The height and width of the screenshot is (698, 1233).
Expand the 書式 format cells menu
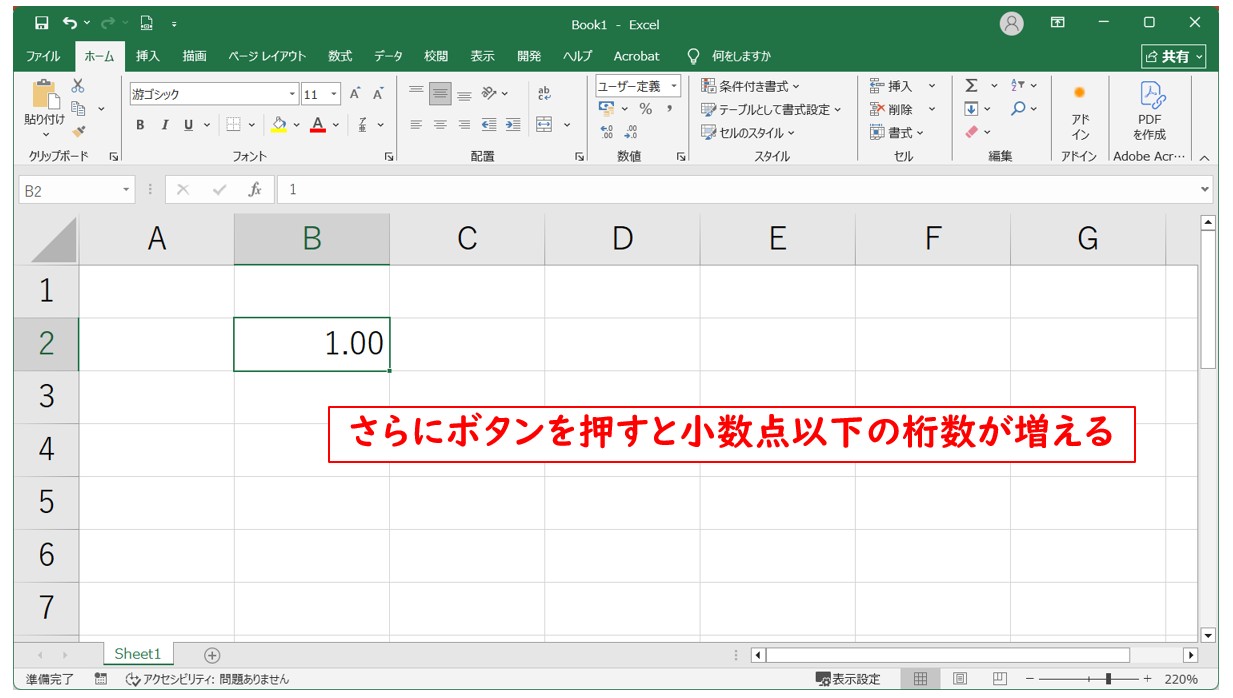pos(897,132)
